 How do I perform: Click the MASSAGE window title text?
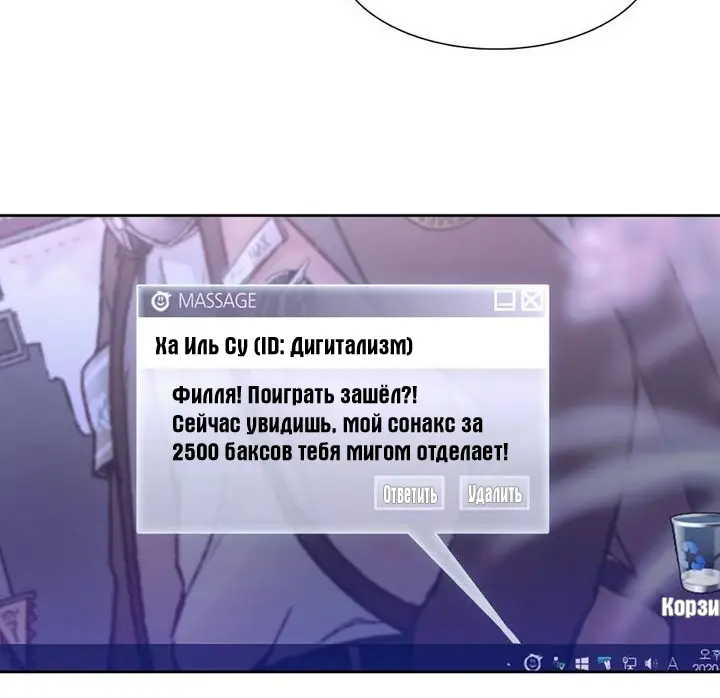pos(217,301)
